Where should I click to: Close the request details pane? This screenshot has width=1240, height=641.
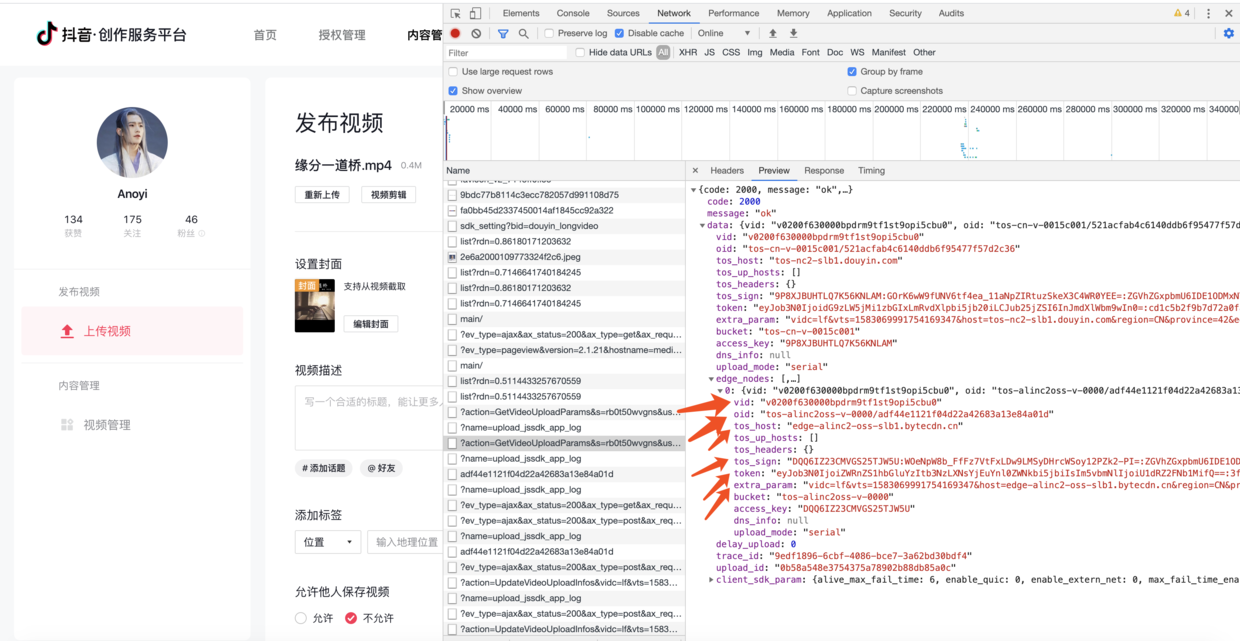695,171
